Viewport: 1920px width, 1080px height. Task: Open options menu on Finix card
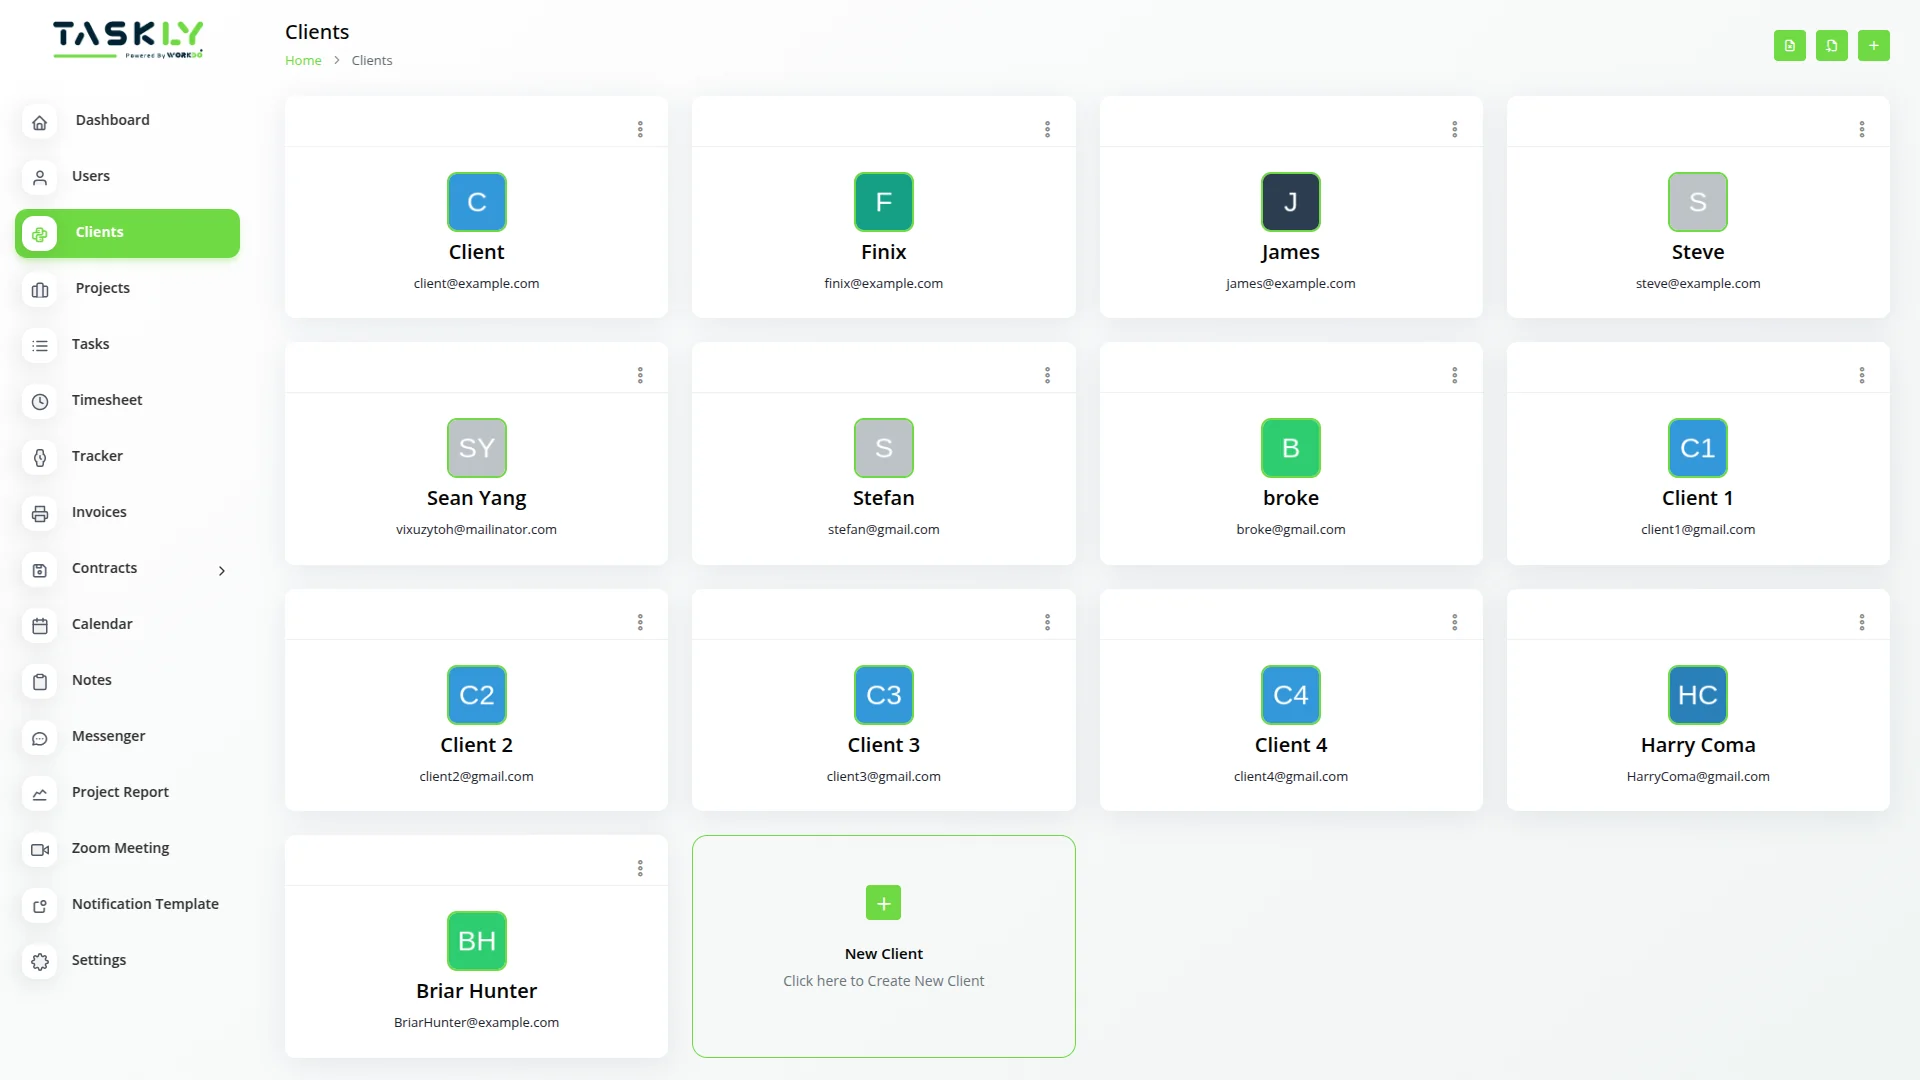tap(1047, 129)
